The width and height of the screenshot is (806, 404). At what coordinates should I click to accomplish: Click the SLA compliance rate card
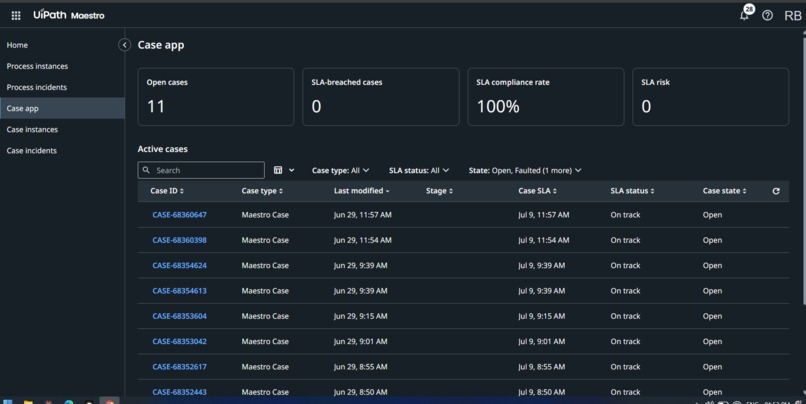[546, 97]
